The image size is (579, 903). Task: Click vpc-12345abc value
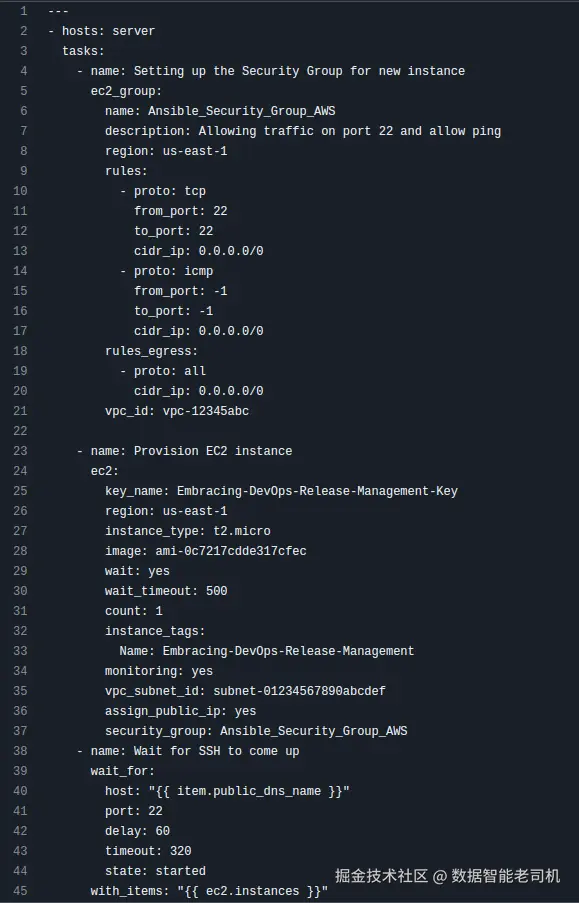coord(206,411)
